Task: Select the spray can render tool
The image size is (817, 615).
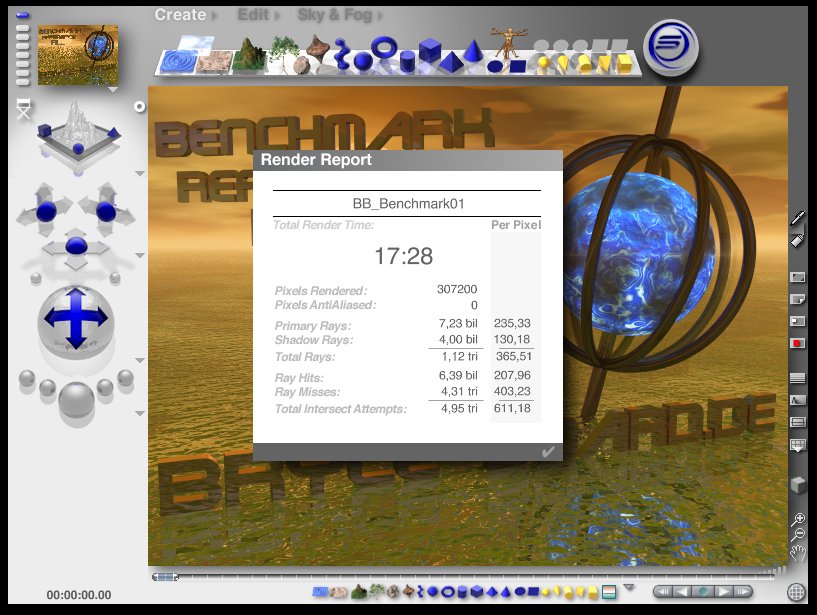Action: (797, 240)
